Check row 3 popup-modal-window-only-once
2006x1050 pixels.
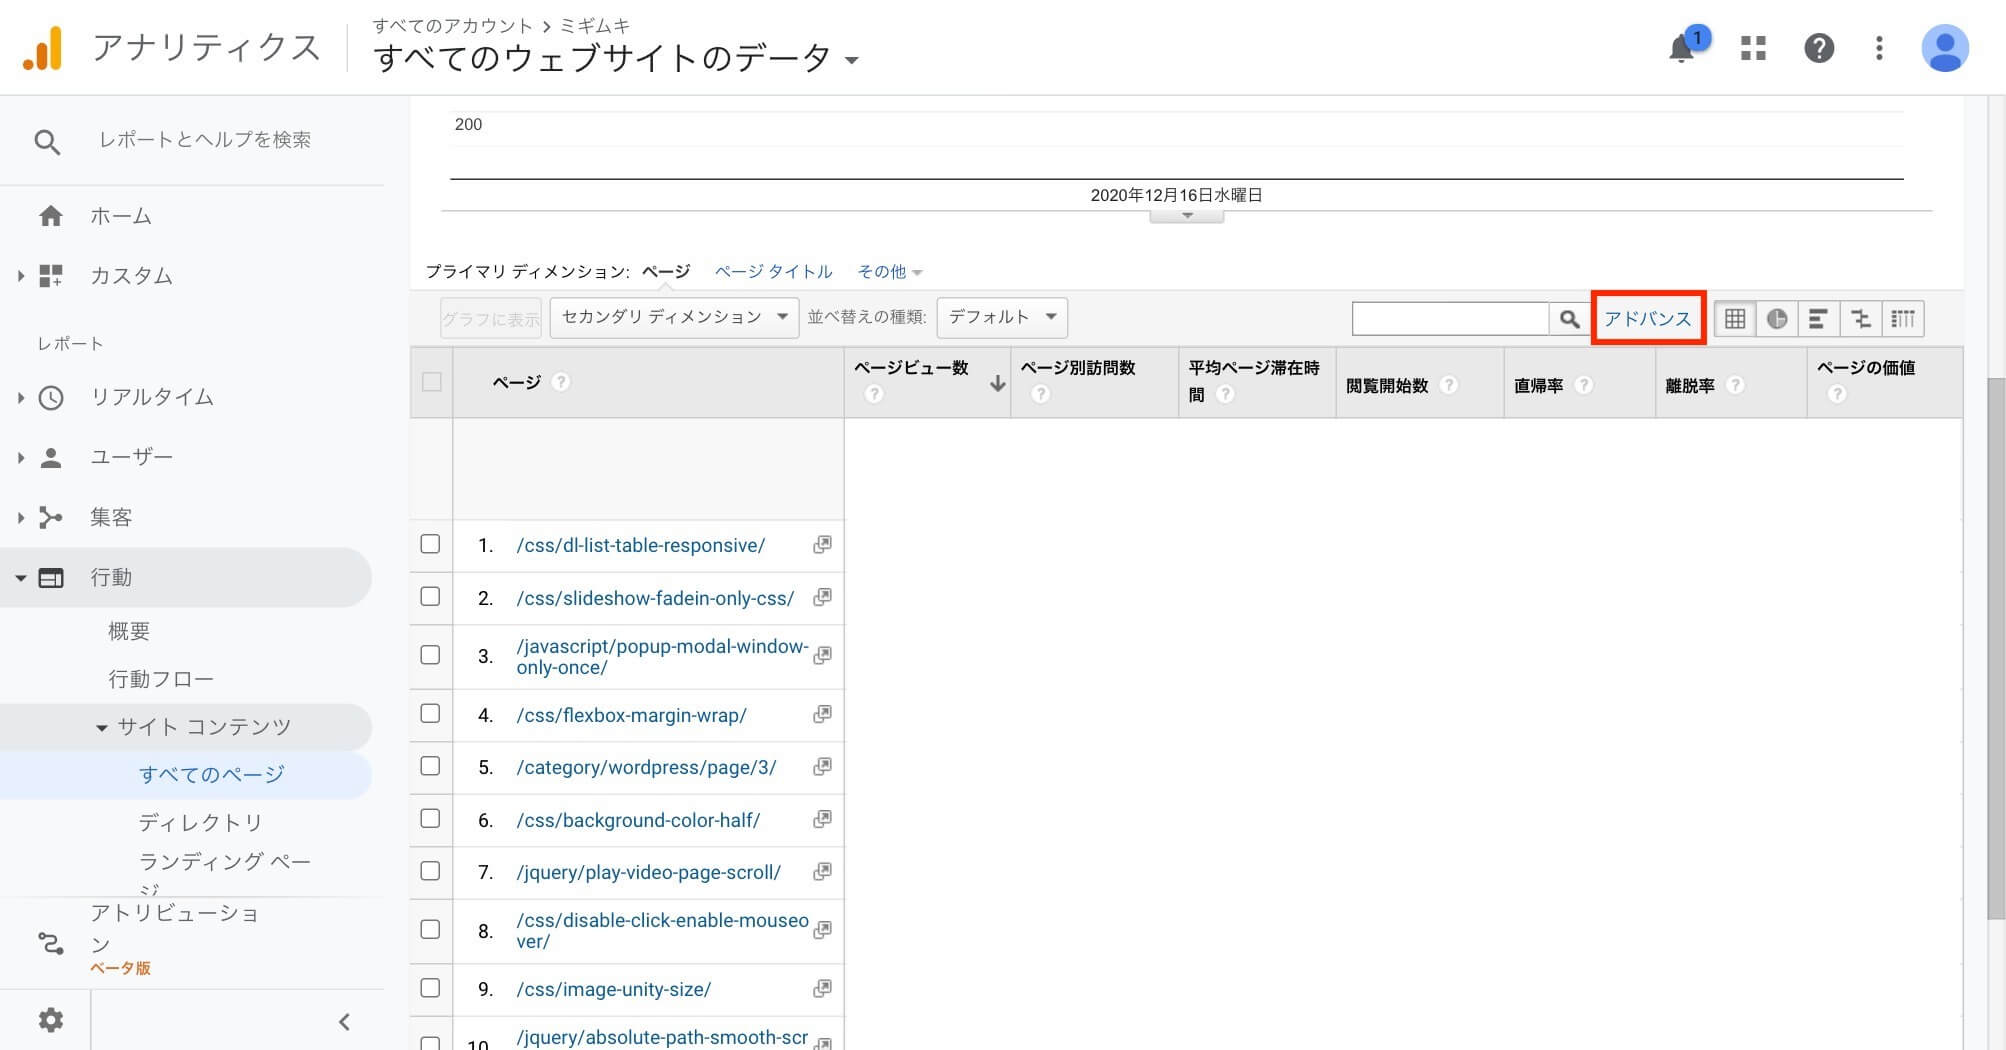click(430, 655)
